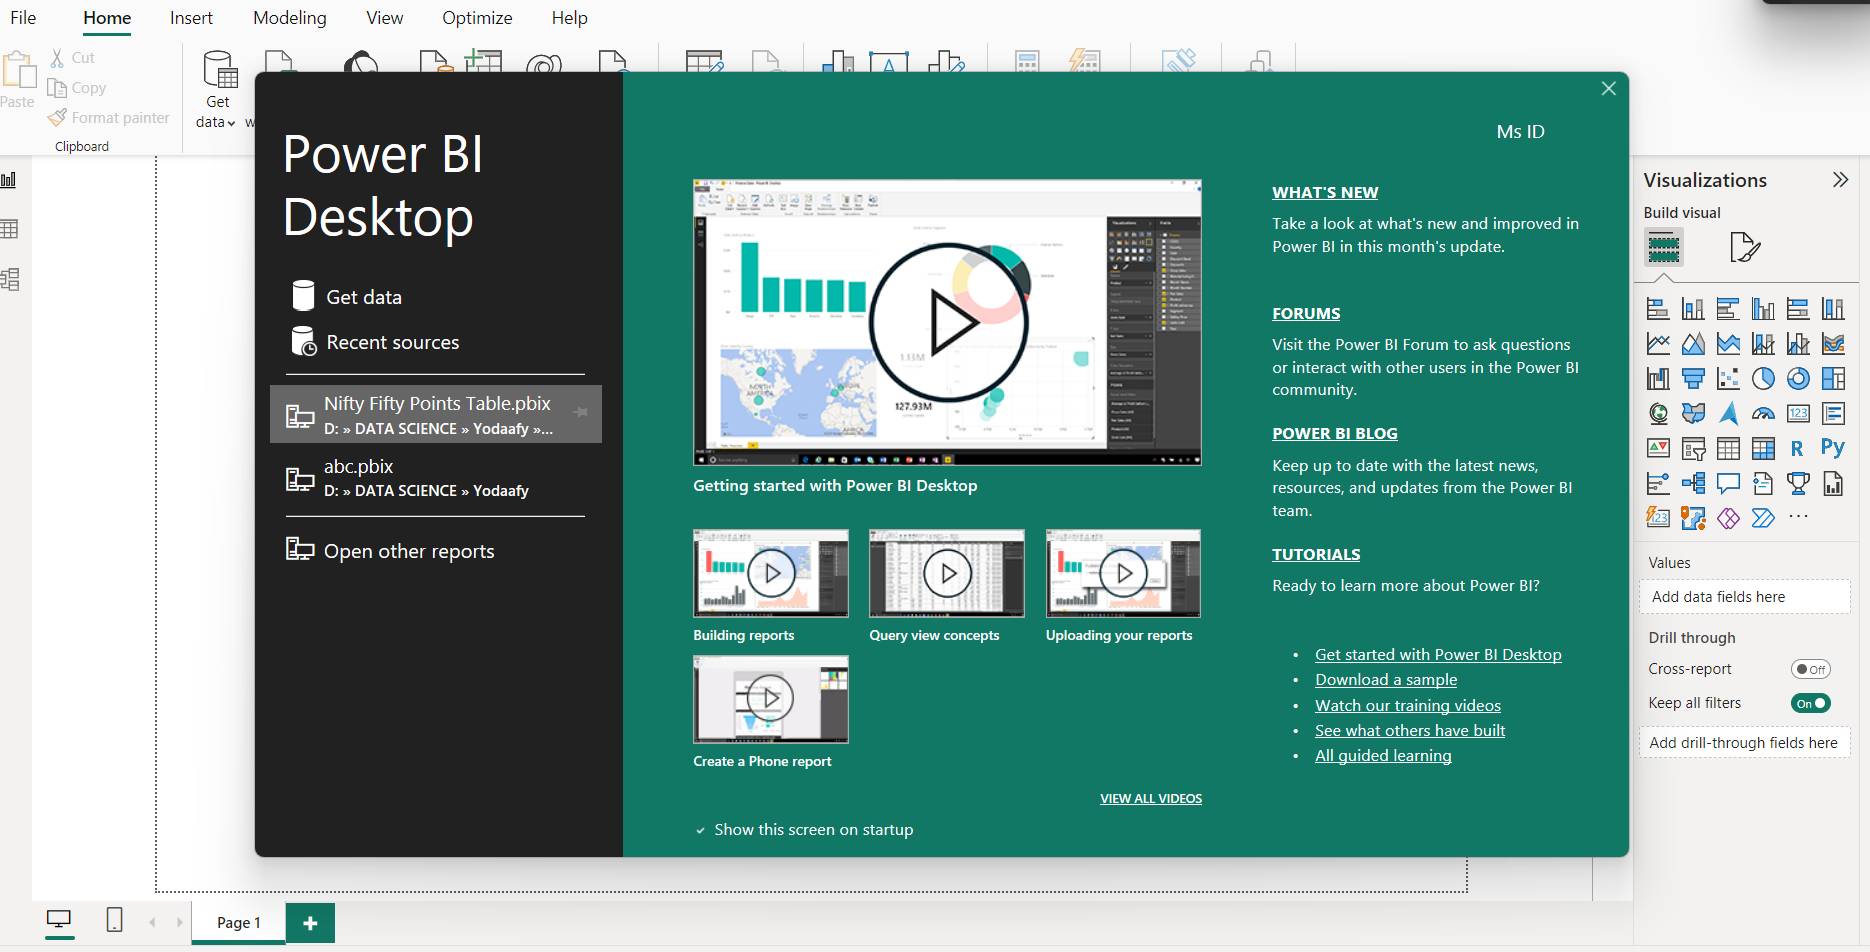Select the Map globe visual
This screenshot has width=1870, height=952.
(x=1658, y=413)
